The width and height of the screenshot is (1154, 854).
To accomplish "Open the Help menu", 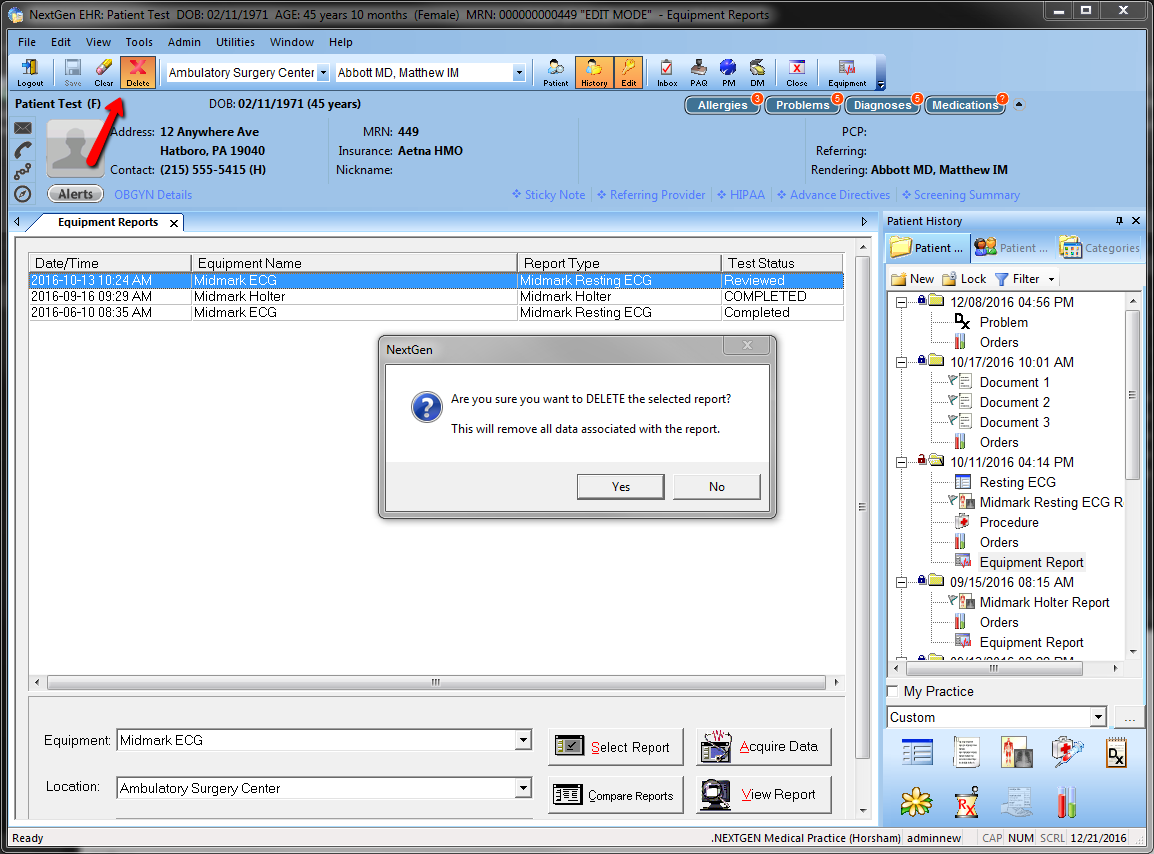I will (341, 42).
